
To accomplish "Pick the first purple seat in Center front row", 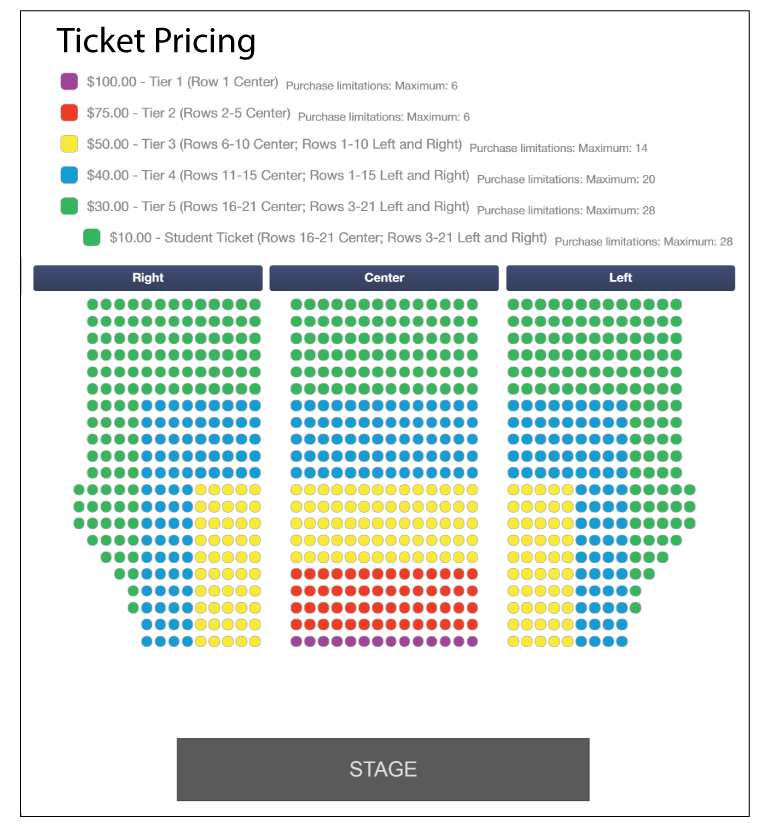I will 296,642.
